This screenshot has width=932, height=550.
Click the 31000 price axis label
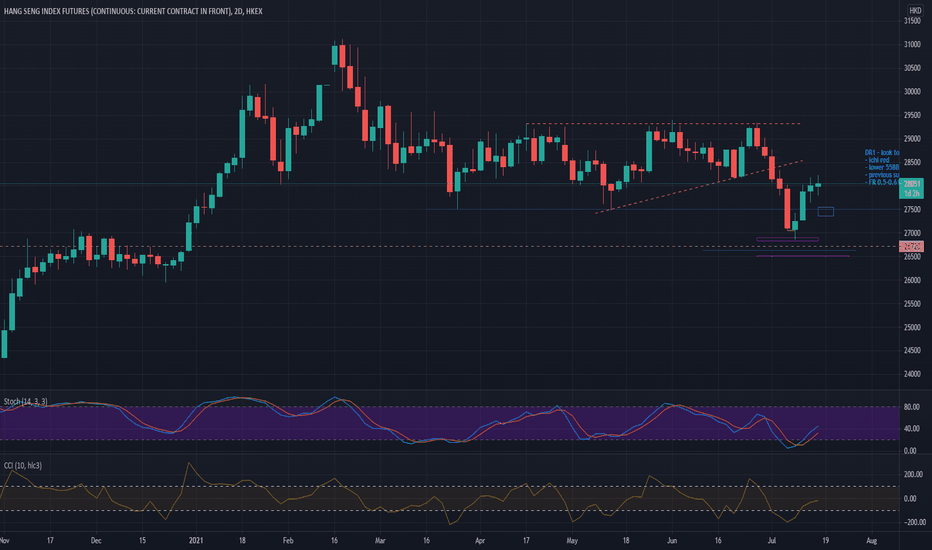point(912,45)
